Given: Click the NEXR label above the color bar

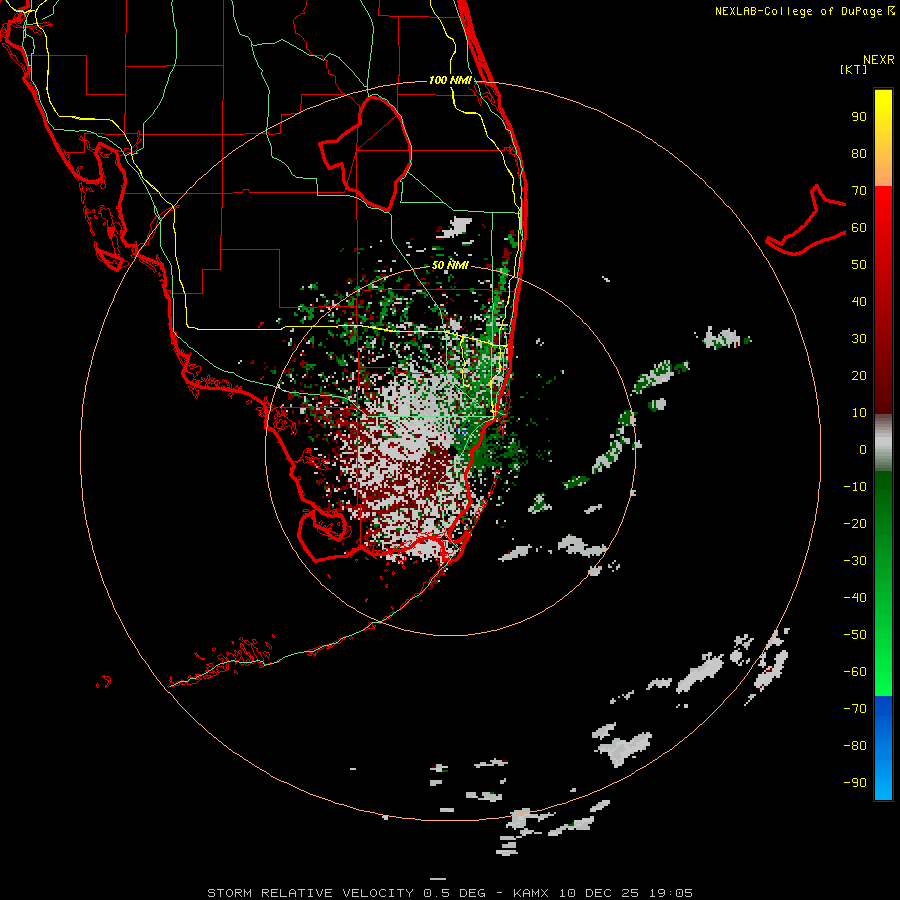Looking at the screenshot, I should pos(878,60).
